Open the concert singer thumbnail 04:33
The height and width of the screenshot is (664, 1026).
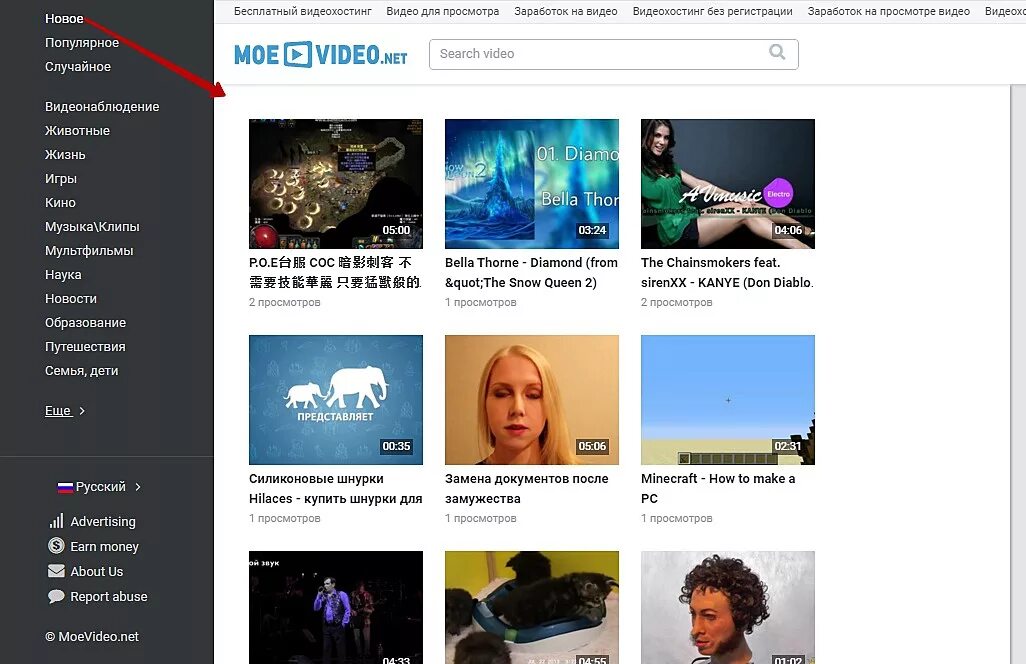[336, 607]
